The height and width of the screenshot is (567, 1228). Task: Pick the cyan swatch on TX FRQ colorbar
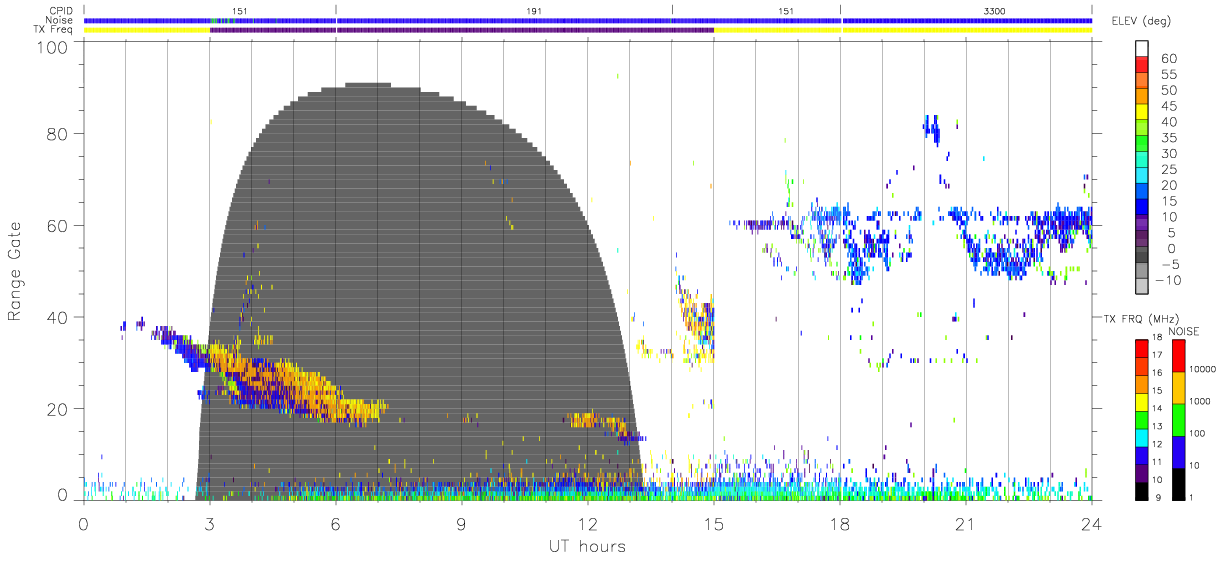1141,437
